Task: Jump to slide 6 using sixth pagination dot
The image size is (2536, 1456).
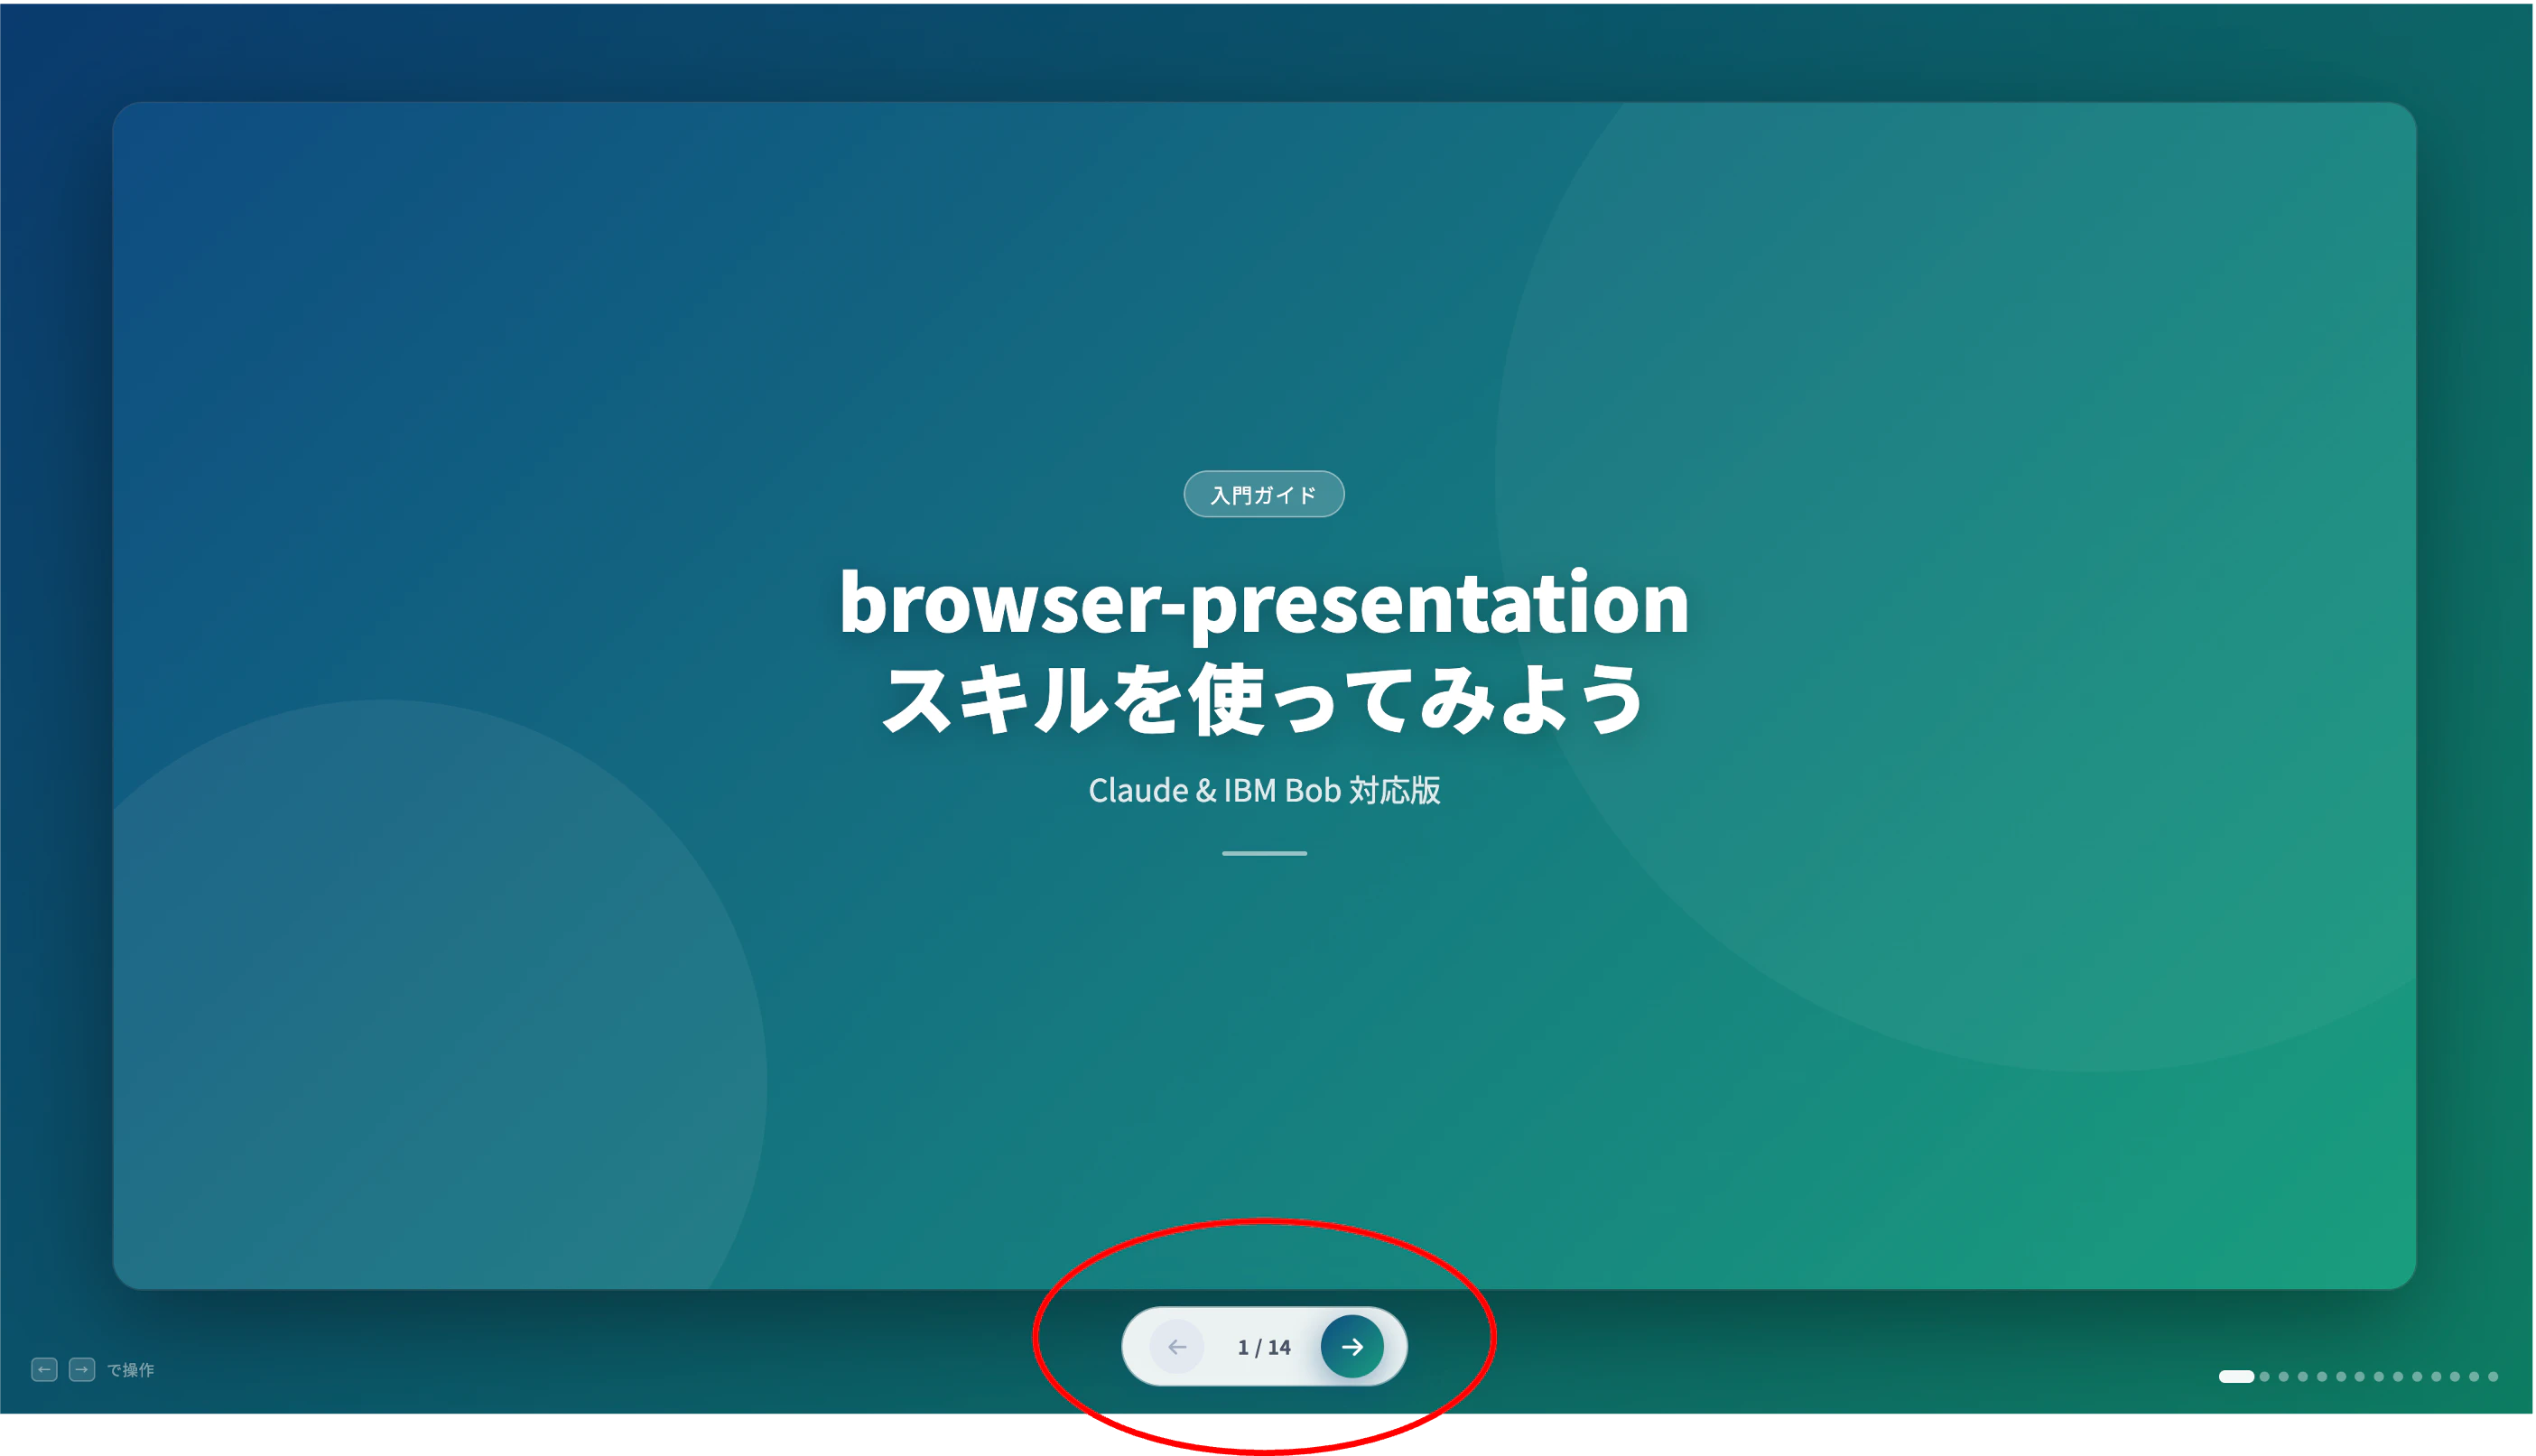Action: [2342, 1377]
